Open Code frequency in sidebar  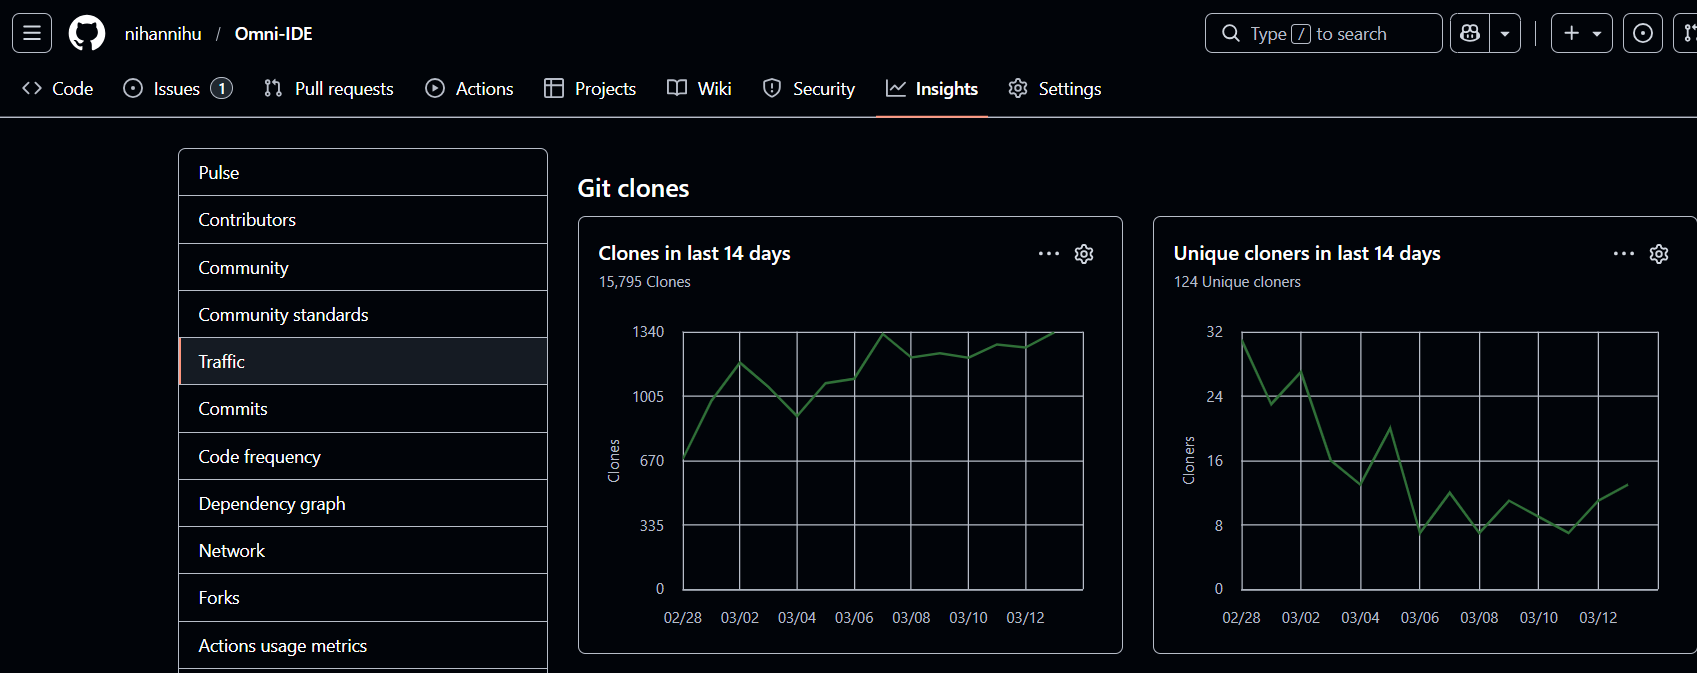[363, 456]
